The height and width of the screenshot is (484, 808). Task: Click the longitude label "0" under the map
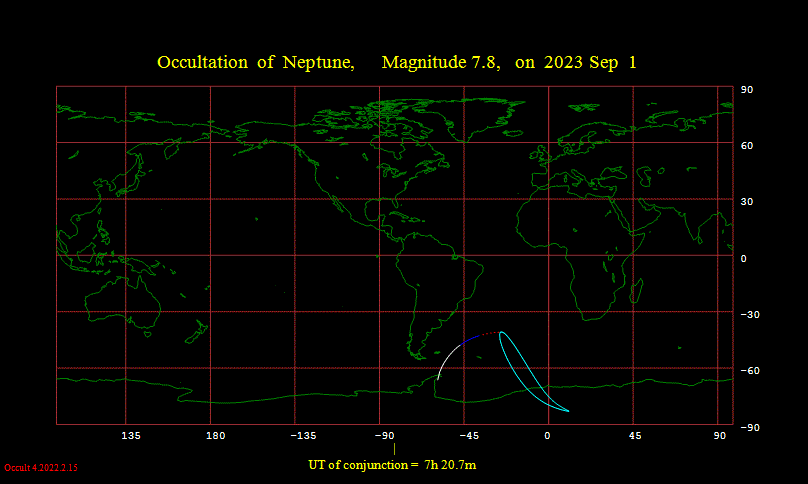coord(547,436)
